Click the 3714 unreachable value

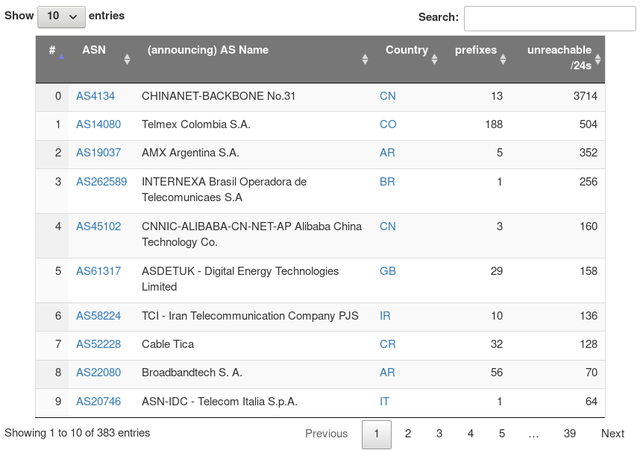coord(585,96)
